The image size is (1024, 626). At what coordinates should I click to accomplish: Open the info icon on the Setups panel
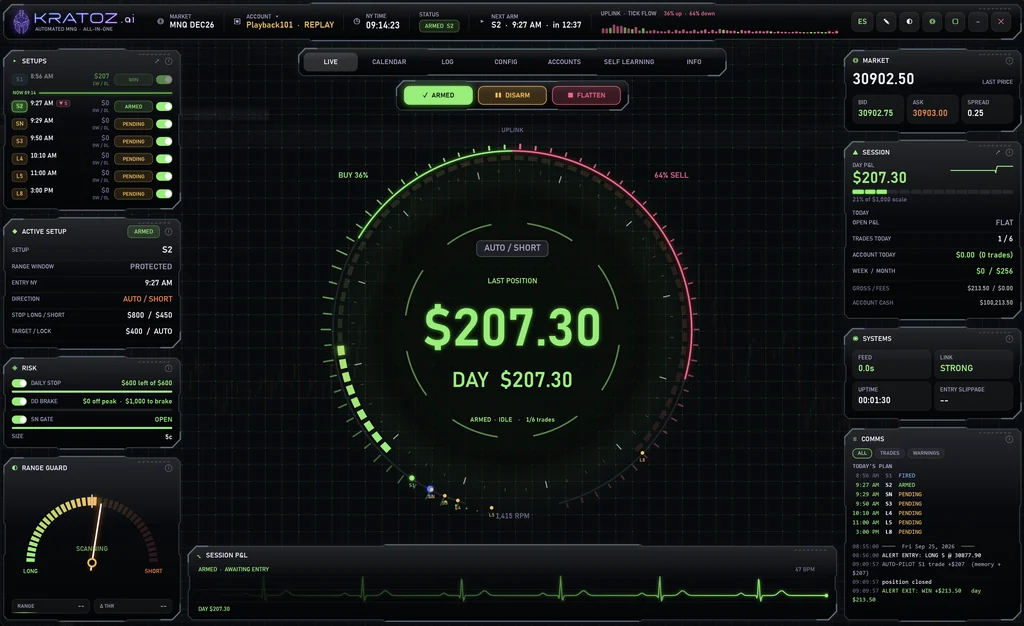coord(168,61)
